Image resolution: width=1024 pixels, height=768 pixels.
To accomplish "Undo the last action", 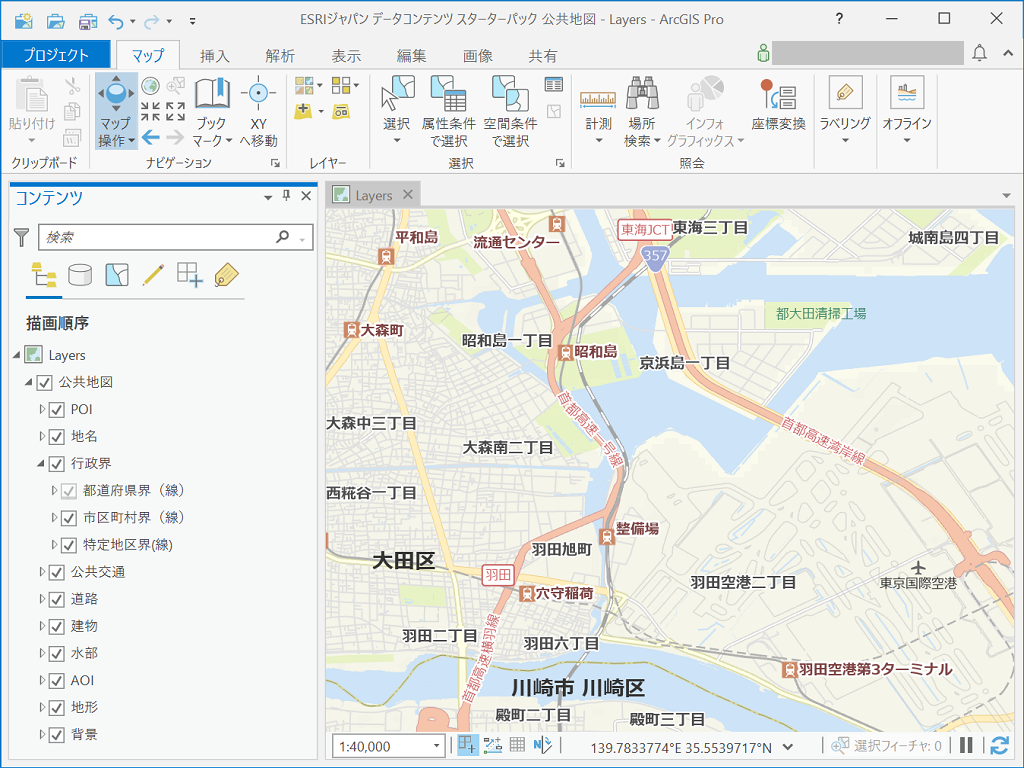I will tap(116, 22).
